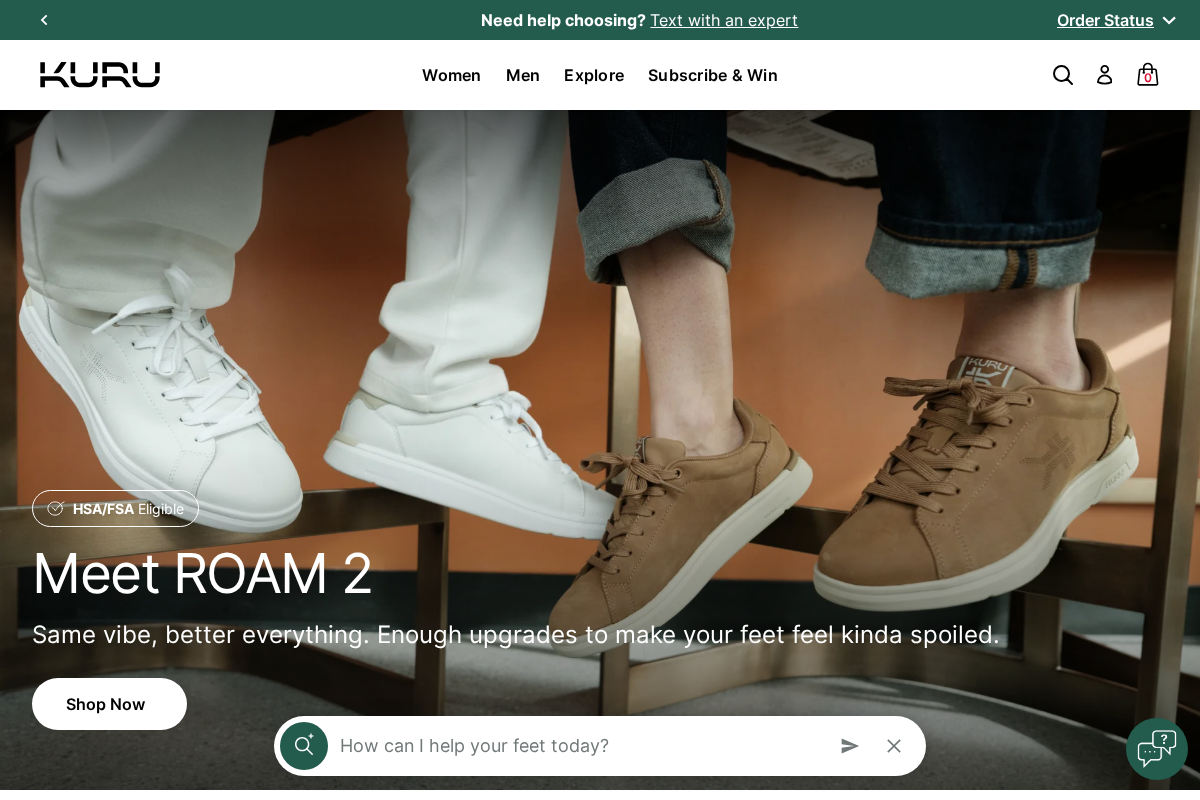This screenshot has height=800, width=1200.
Task: Open the Explore navigation menu
Action: [x=594, y=75]
